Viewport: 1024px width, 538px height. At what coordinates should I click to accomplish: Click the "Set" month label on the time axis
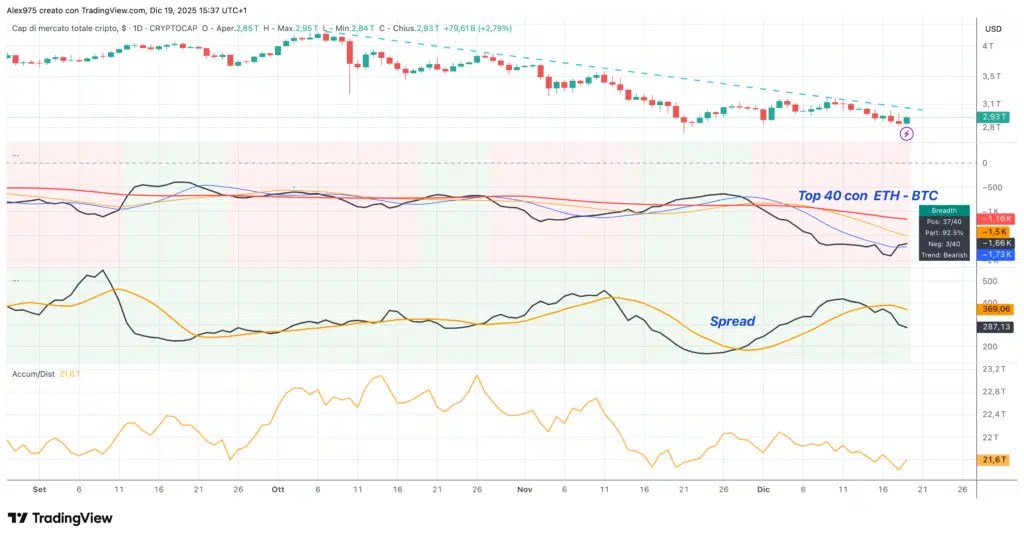point(39,490)
